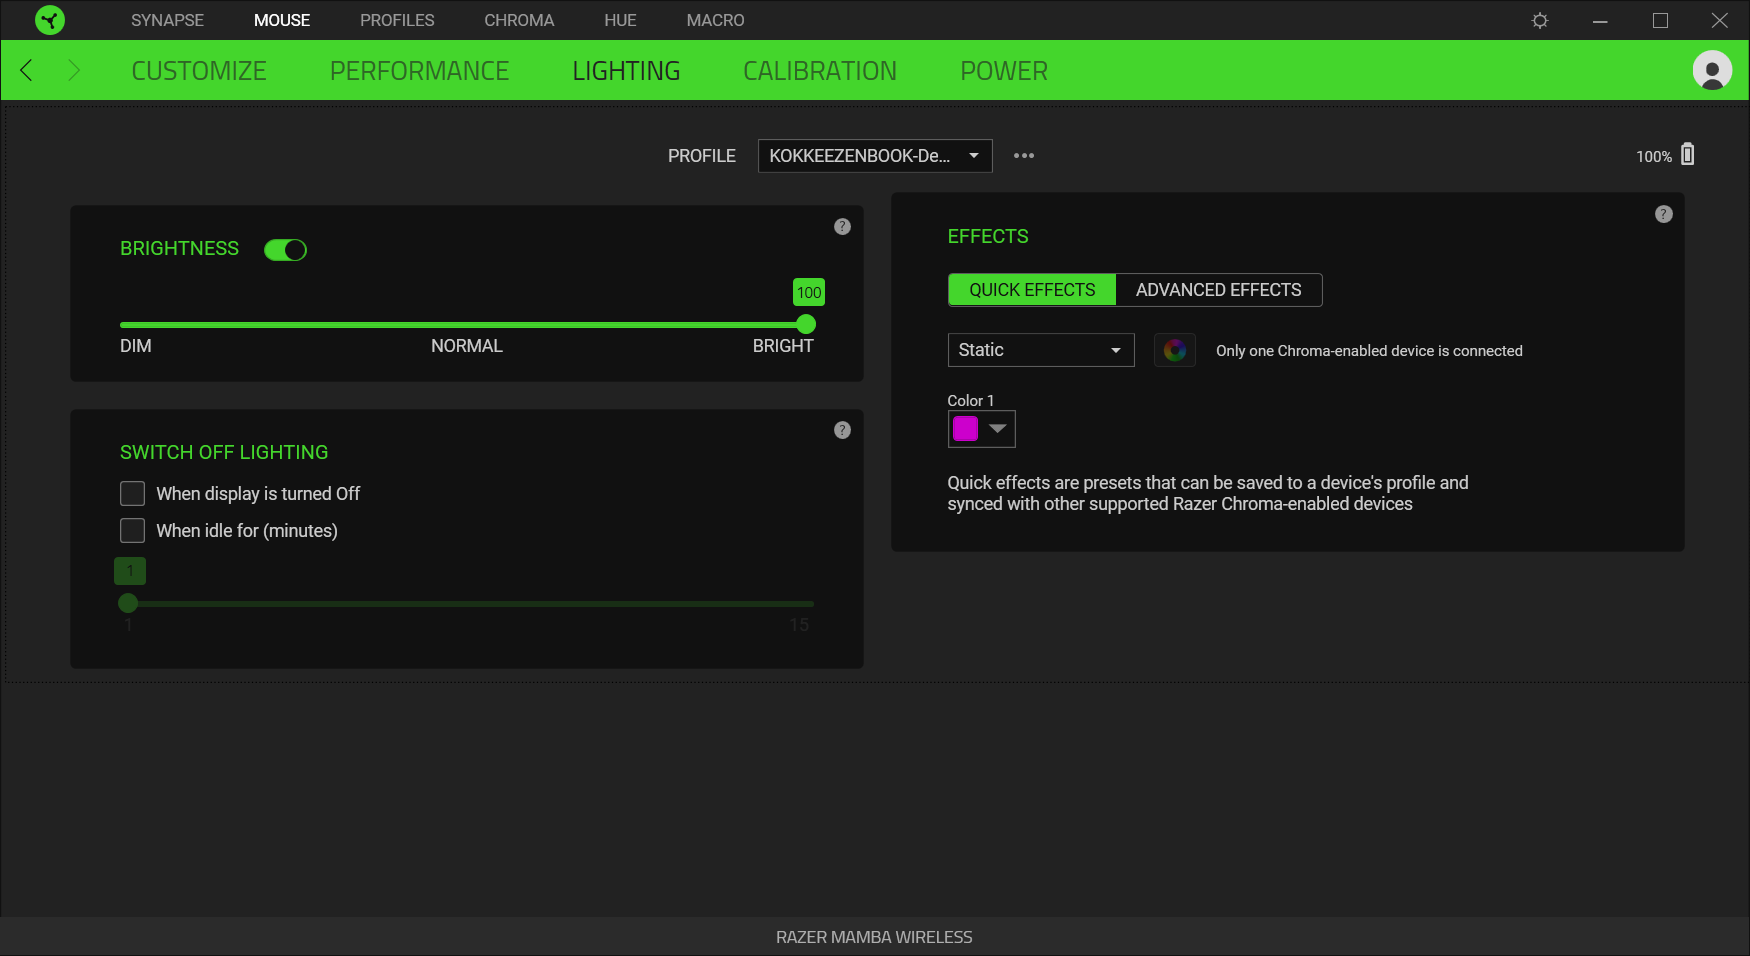Enable 'When display is turned Off' checkbox
The image size is (1750, 956).
coord(132,494)
